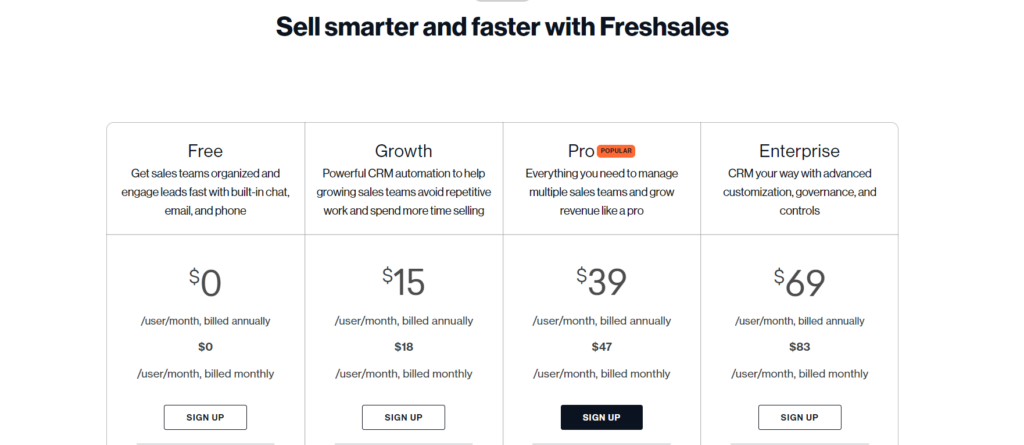Click Sign Up under the Growth plan
This screenshot has height=445, width=1024.
click(403, 417)
